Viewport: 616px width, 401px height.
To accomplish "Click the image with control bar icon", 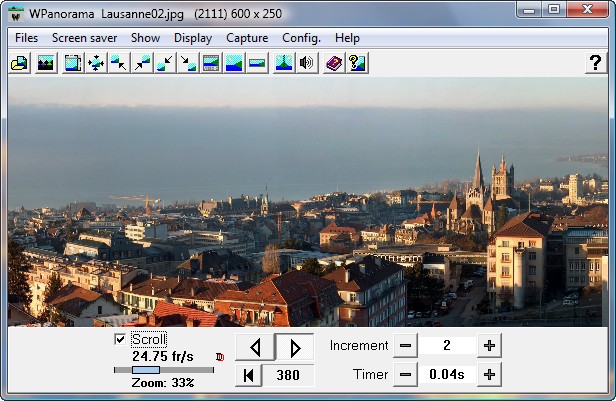I will [x=211, y=63].
